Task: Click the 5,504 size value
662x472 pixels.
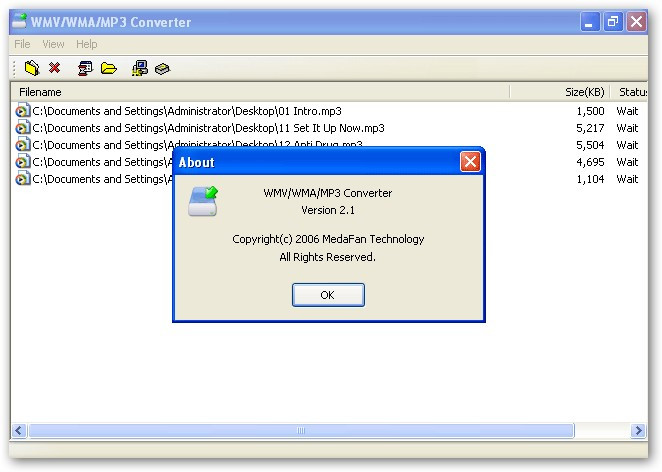Action: tap(590, 145)
